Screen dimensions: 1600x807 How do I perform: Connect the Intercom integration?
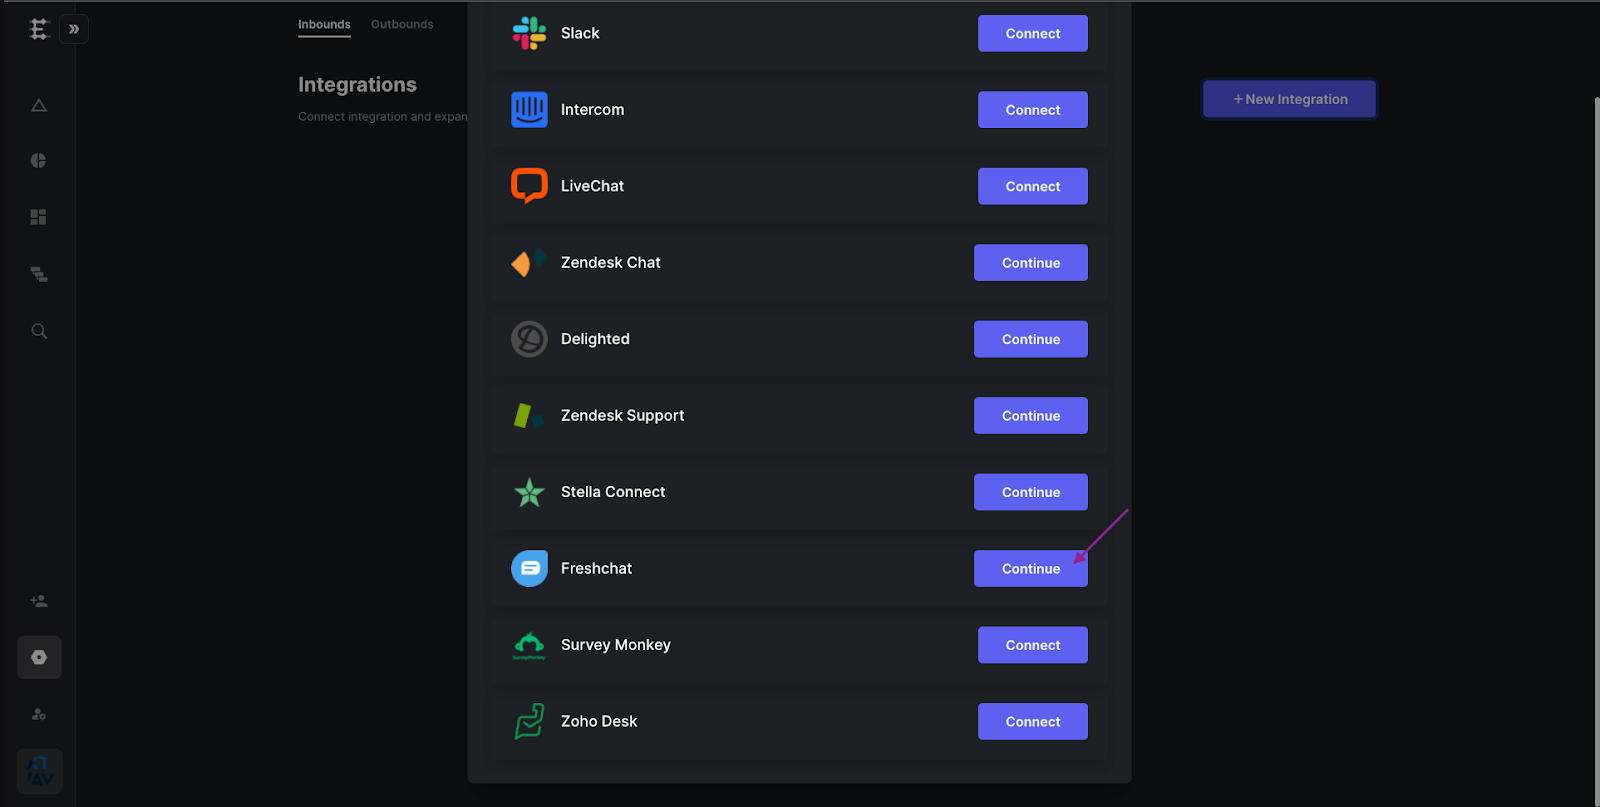pyautogui.click(x=1033, y=110)
